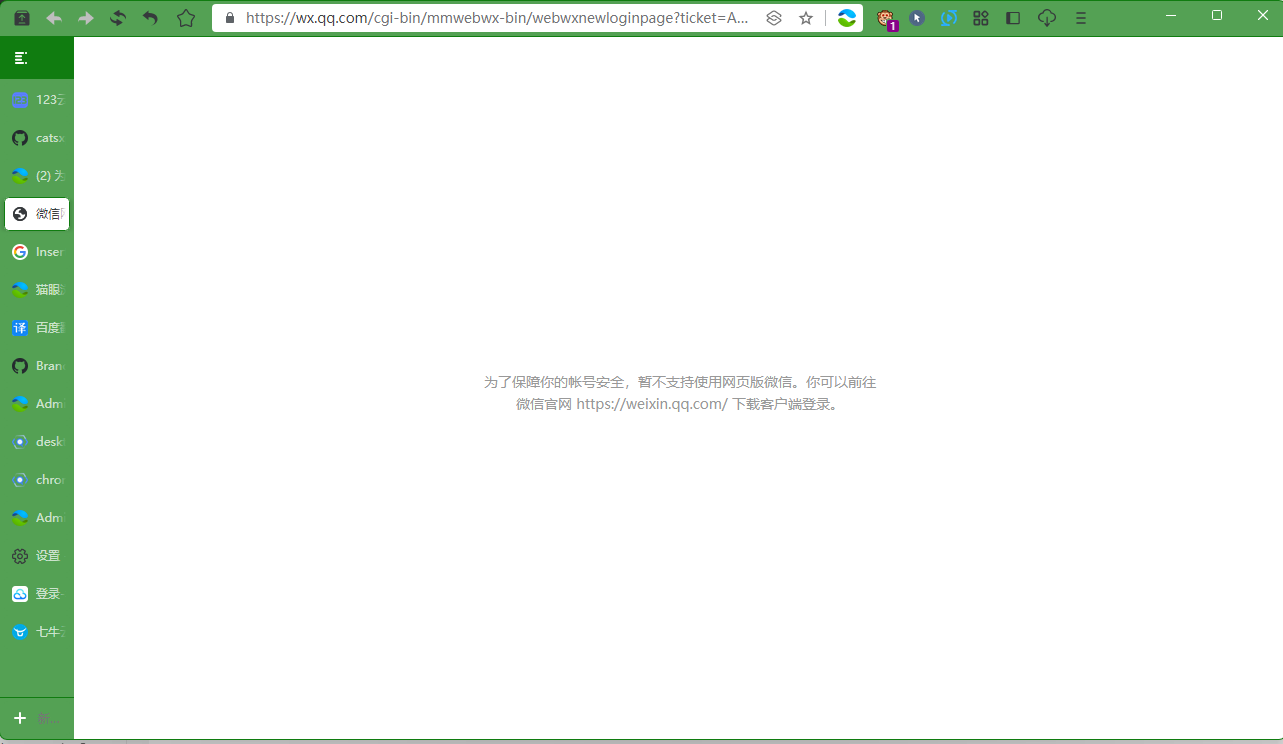Click the blue rotating-arrows extension icon
This screenshot has height=744, width=1283.
(x=950, y=18)
